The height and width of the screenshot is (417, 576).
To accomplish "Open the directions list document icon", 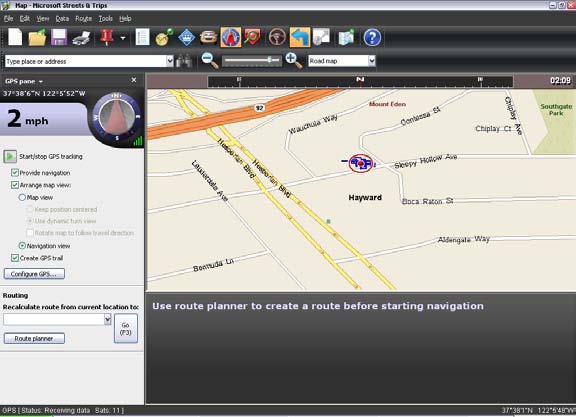I will (x=142, y=37).
